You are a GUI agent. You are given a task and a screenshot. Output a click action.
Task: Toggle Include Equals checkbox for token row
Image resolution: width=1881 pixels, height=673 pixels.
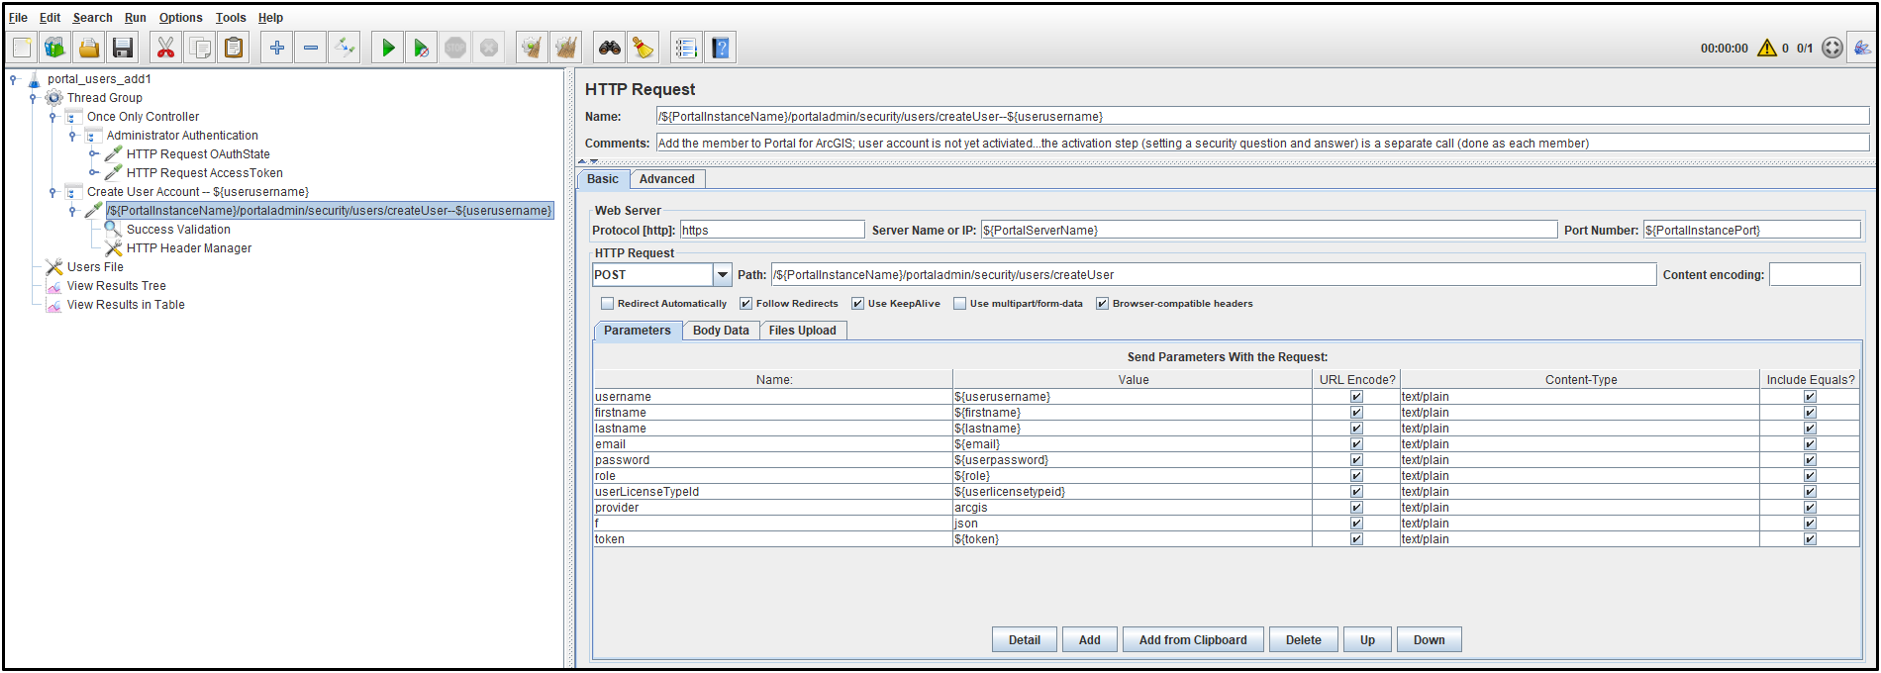click(1810, 539)
